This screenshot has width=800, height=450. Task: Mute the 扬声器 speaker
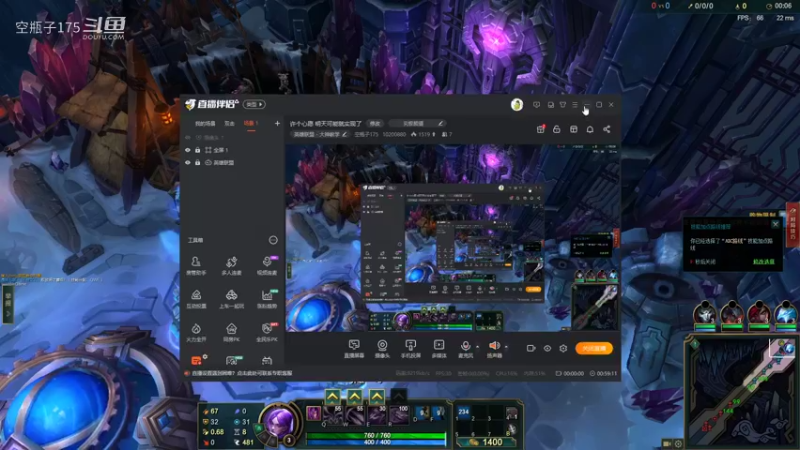click(494, 349)
